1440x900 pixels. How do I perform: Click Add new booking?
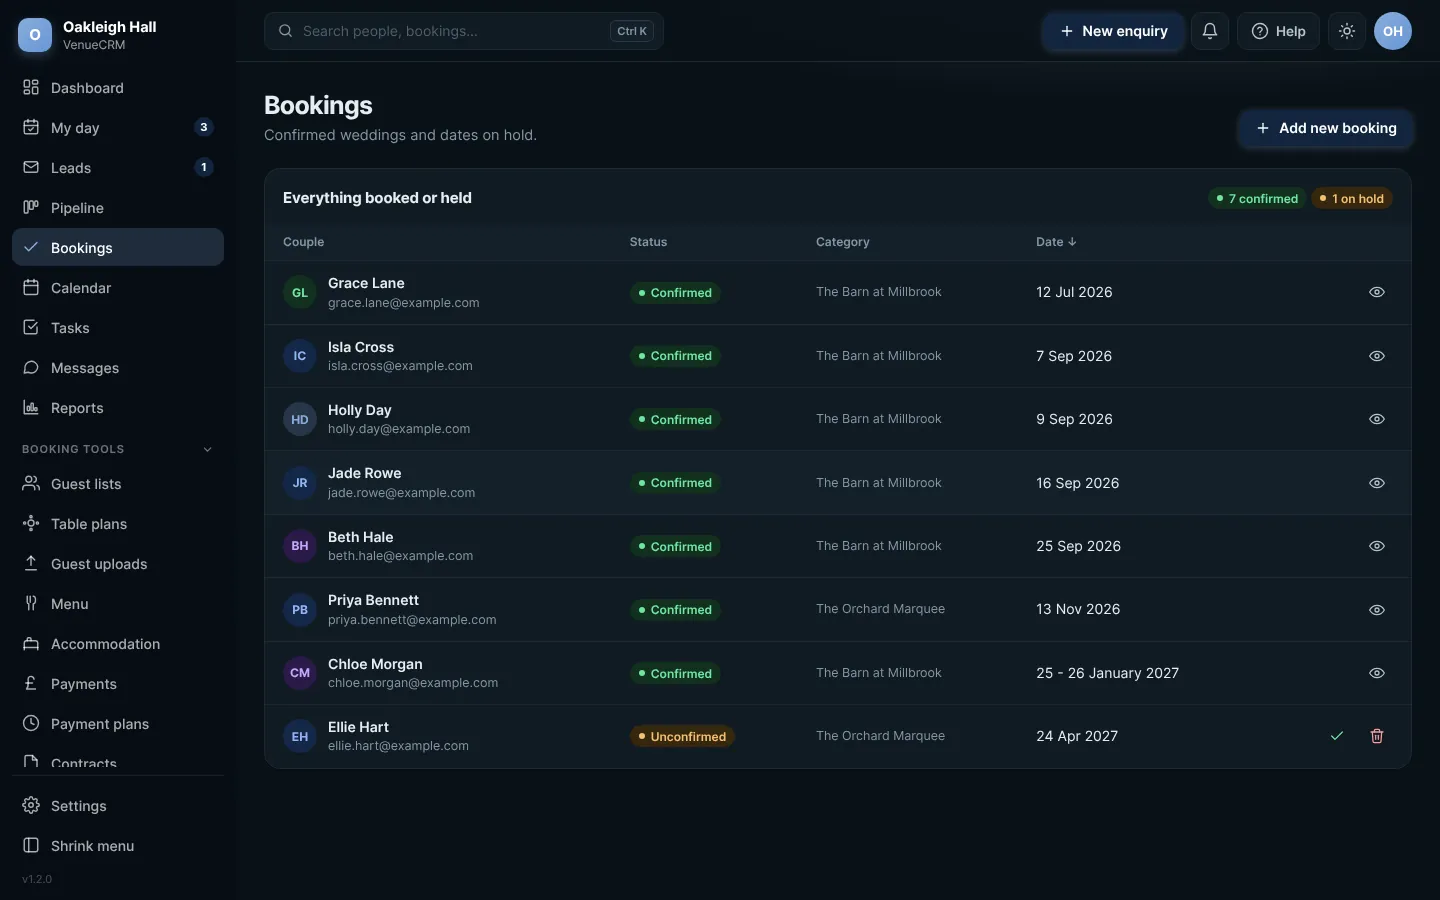(1326, 128)
